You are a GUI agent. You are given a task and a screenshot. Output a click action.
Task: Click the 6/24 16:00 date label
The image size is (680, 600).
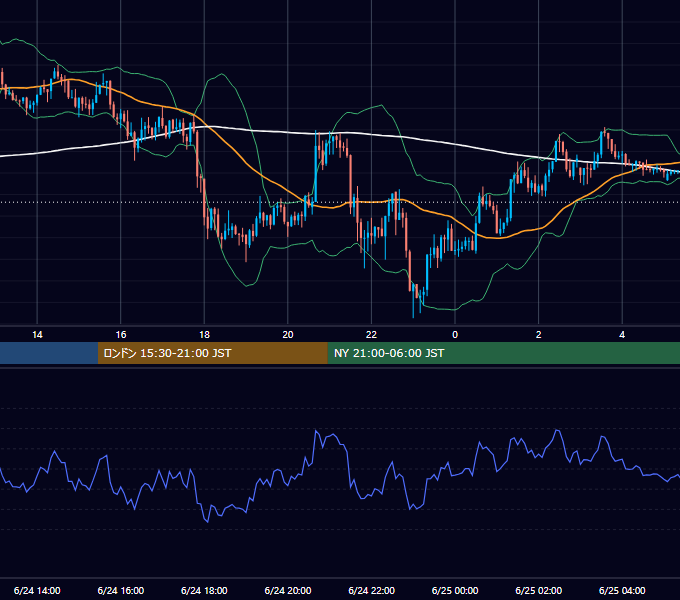(x=121, y=590)
